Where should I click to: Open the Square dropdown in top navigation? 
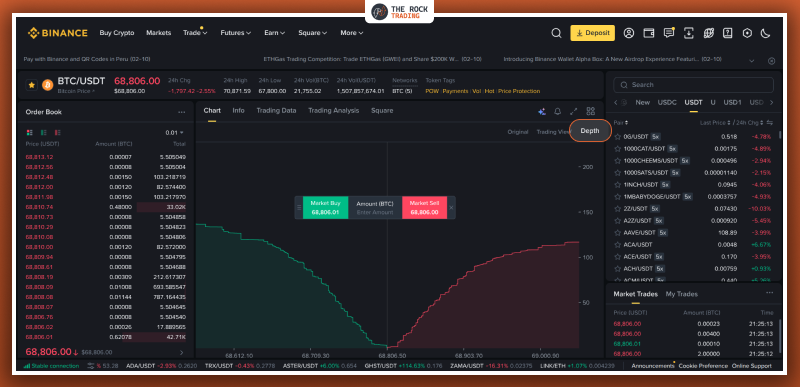312,33
